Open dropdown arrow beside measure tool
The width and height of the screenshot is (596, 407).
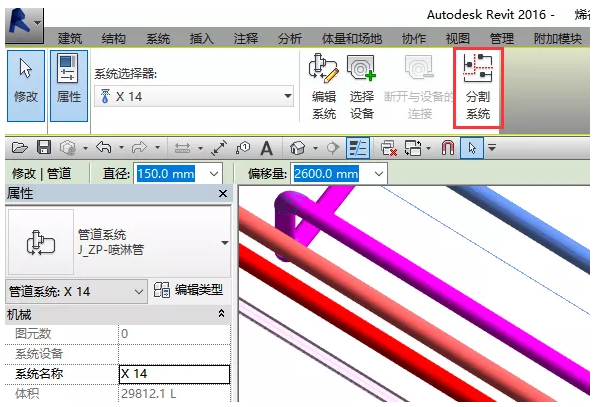point(200,148)
